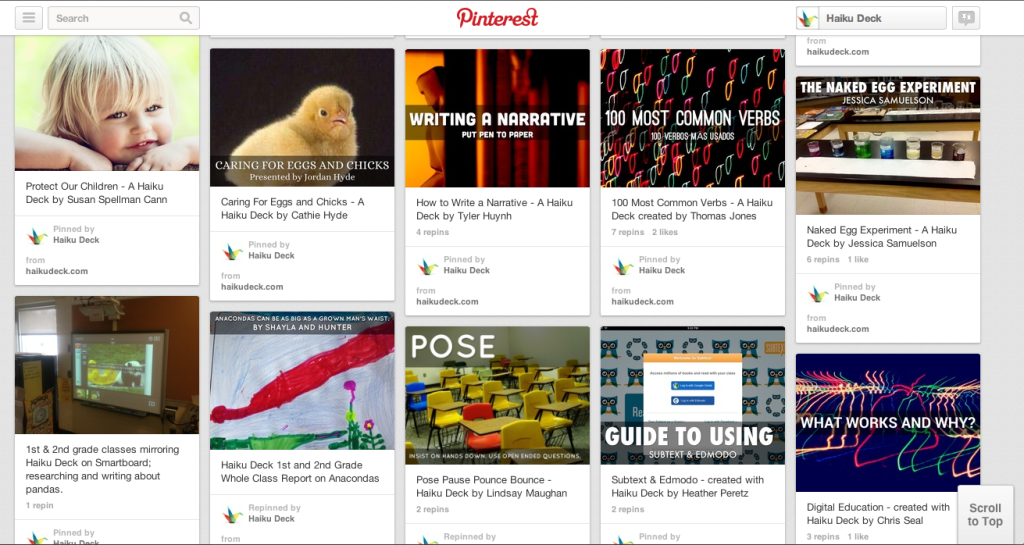Click Scroll to Top button
This screenshot has width=1024, height=545.
[985, 514]
